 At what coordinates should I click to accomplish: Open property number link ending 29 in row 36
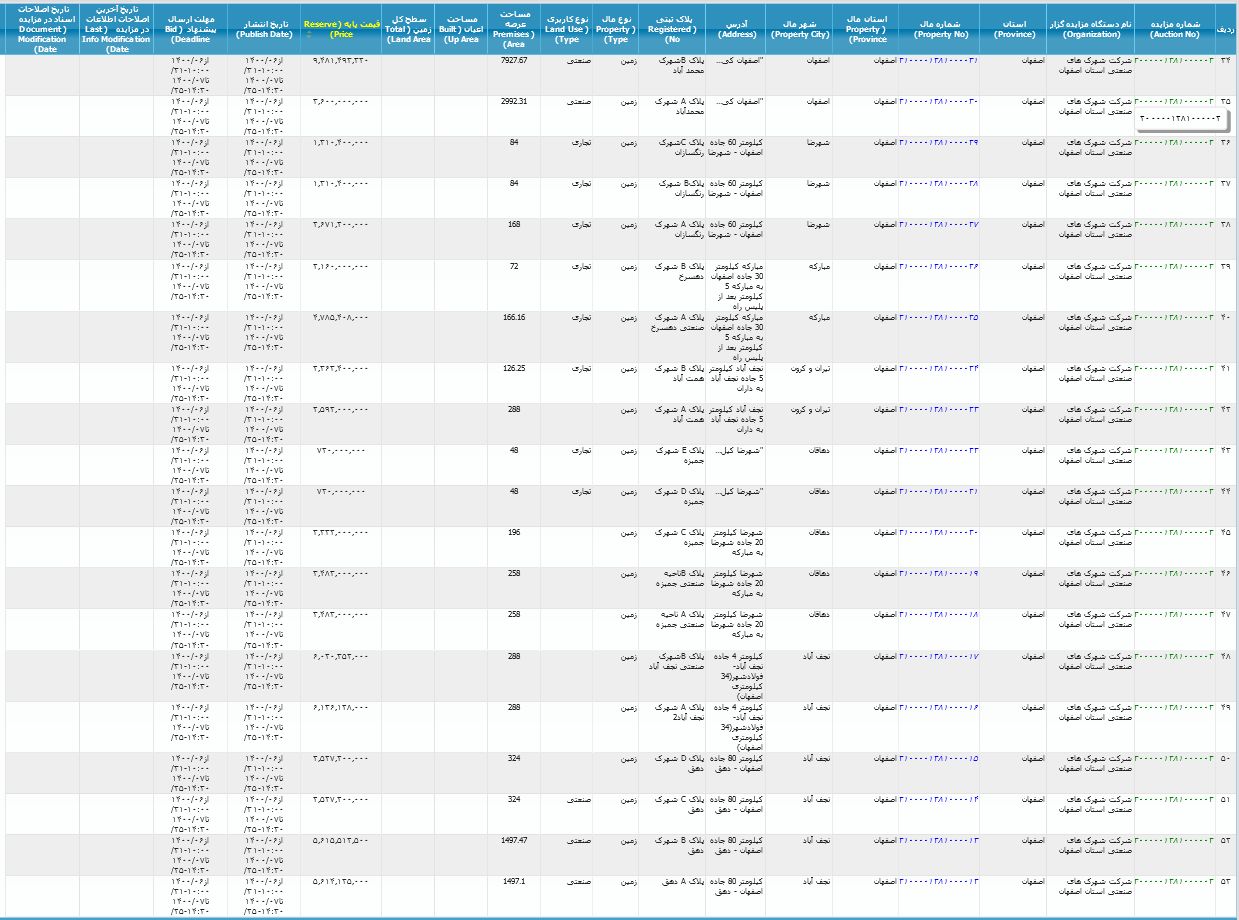(x=938, y=143)
